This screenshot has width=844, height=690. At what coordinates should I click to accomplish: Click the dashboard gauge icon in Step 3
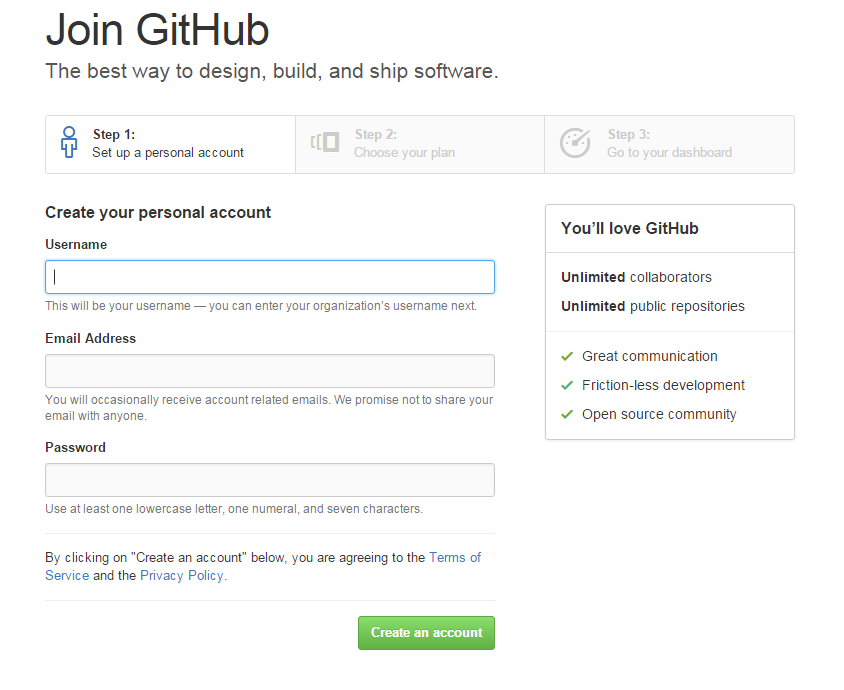(x=575, y=143)
